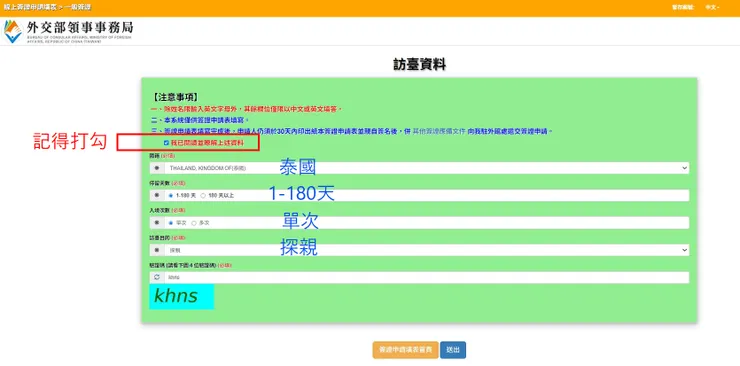Click the khns captcha image
The image size is (740, 366).
[x=182, y=297]
